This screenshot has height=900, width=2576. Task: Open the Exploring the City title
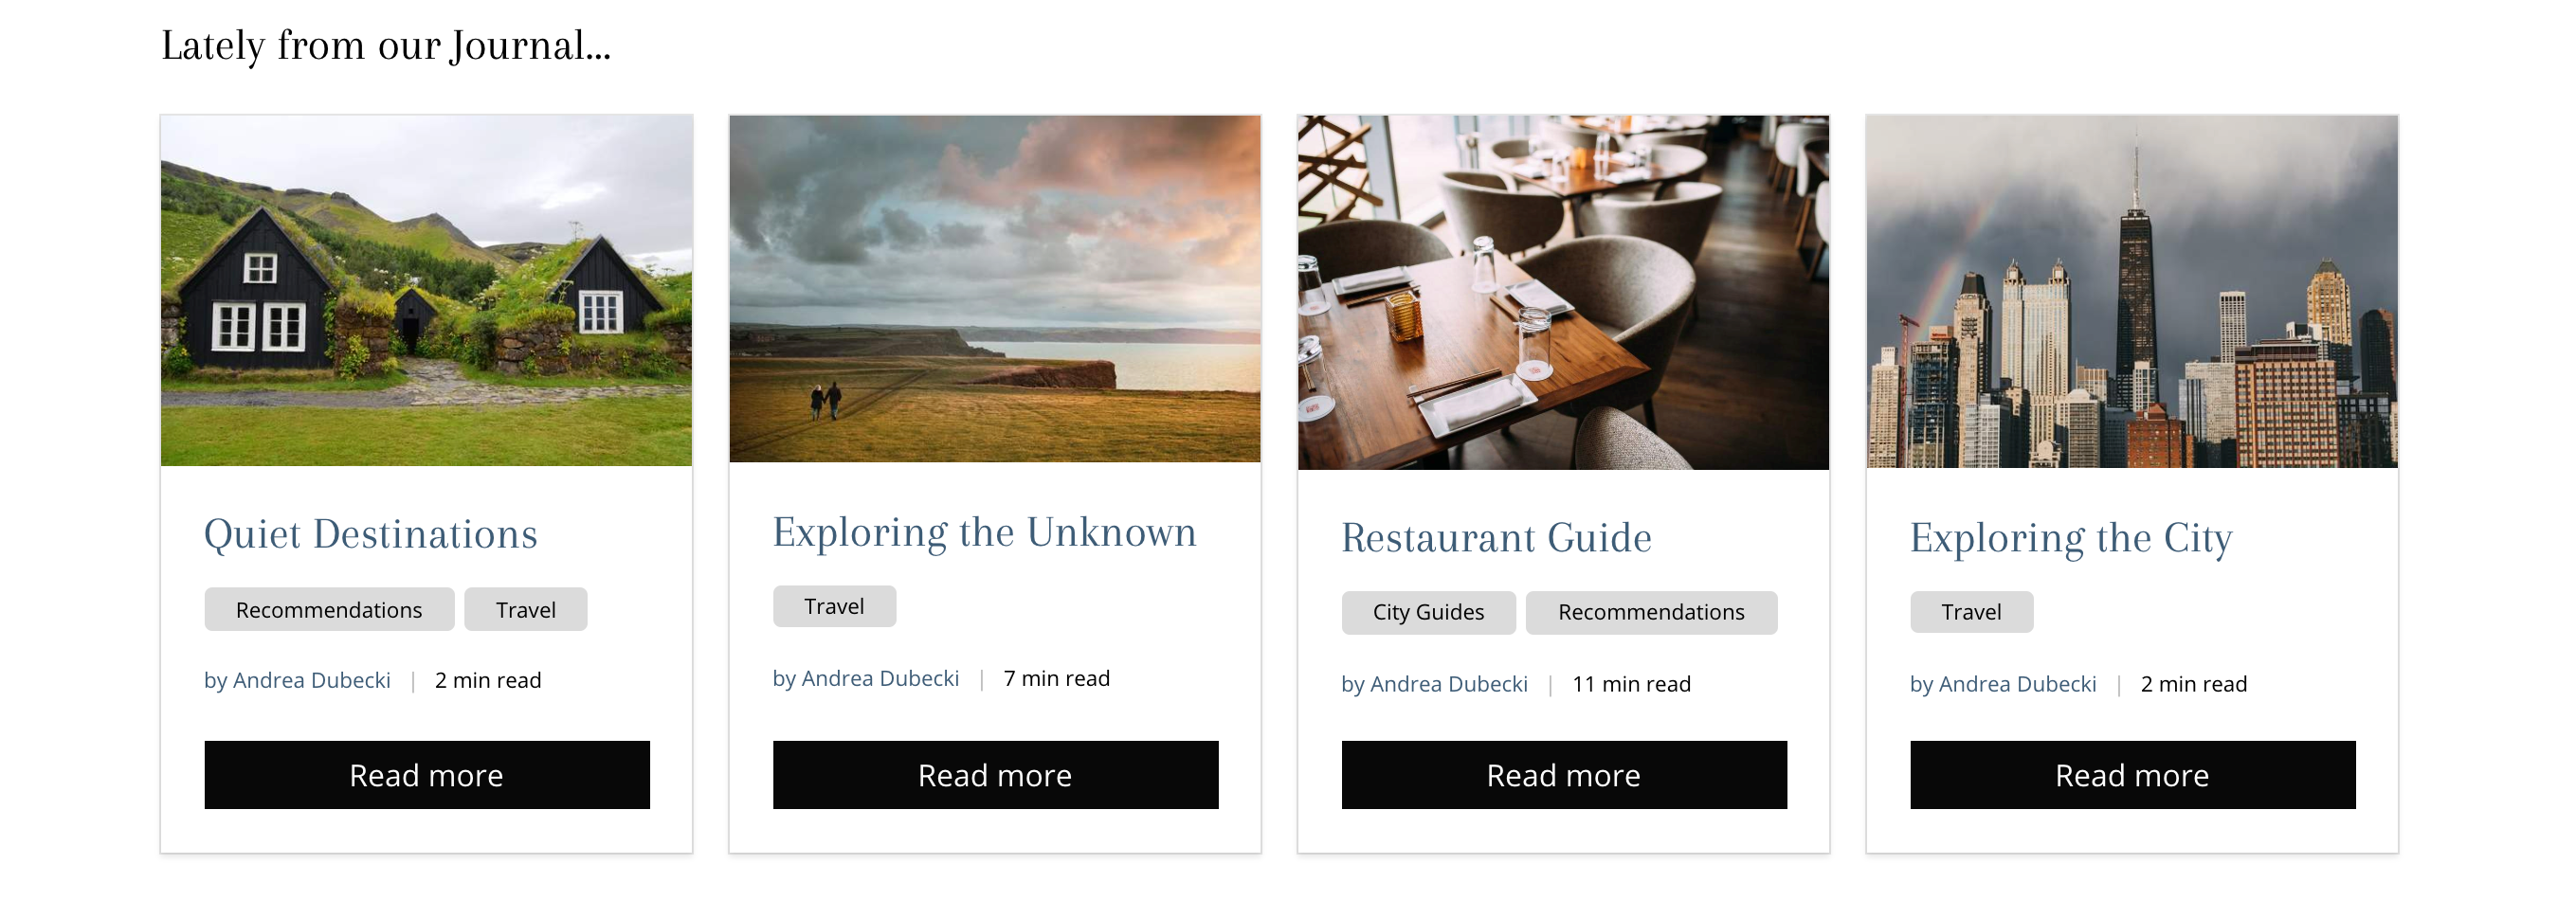coord(2070,539)
